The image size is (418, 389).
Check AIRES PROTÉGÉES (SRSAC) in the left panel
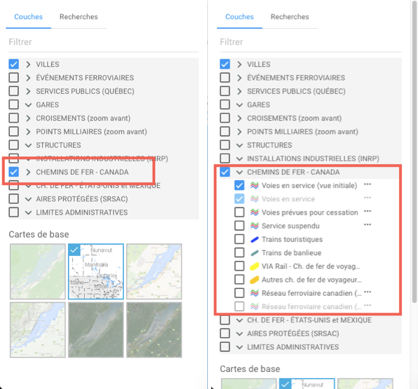coord(14,199)
